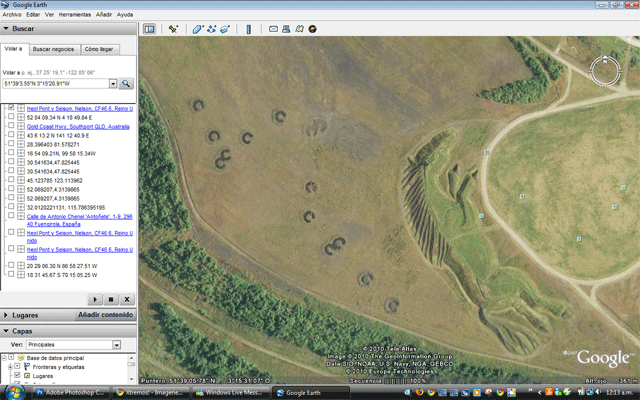Add an image overlay icon

coord(225,29)
